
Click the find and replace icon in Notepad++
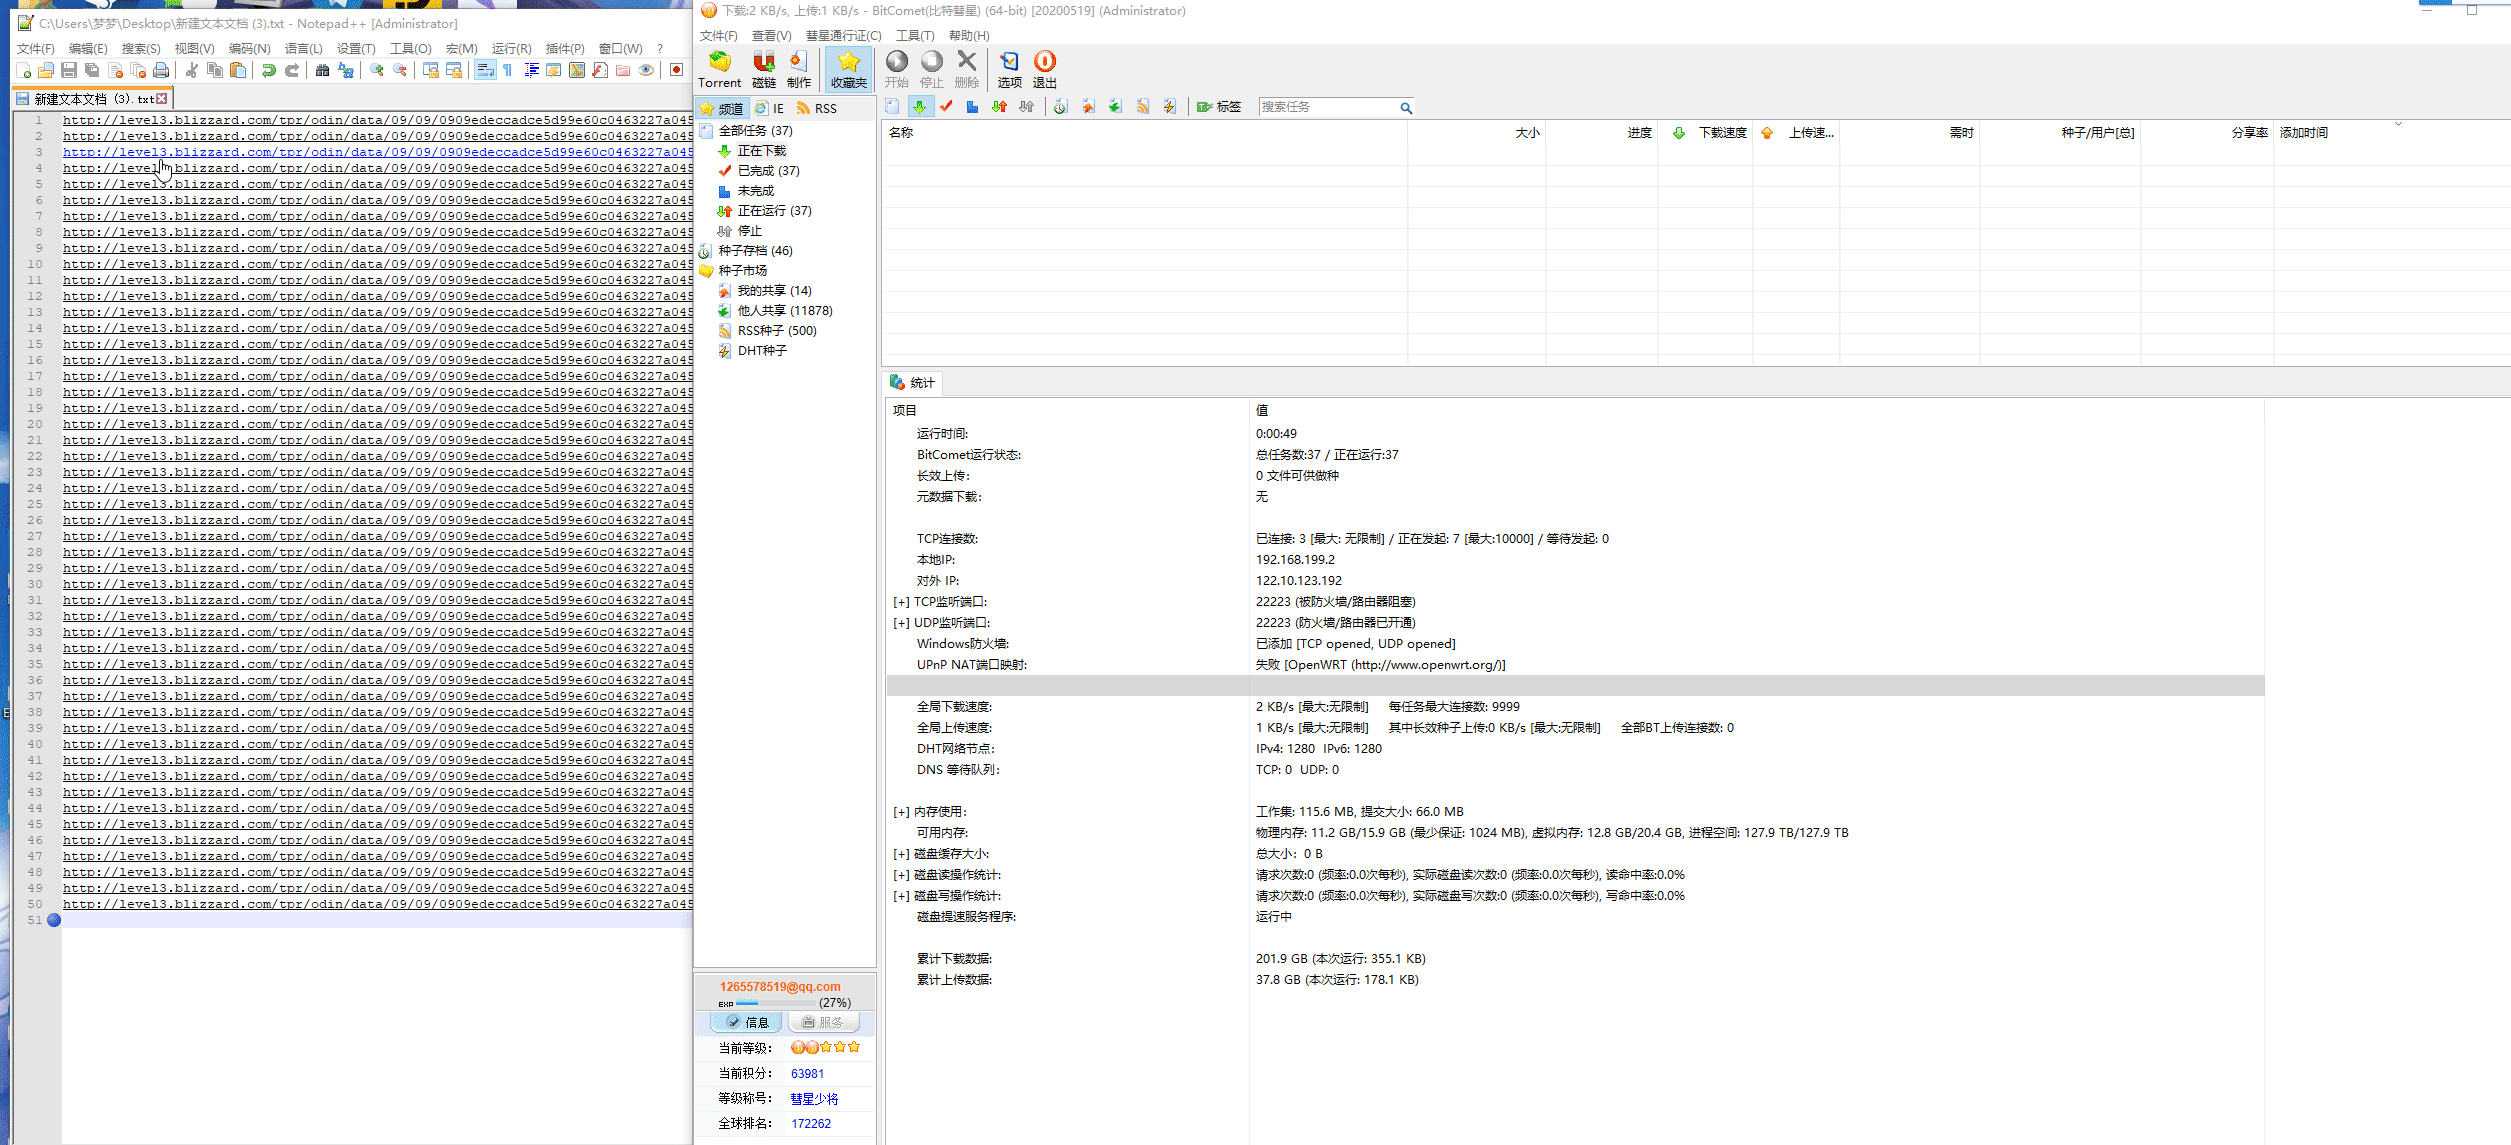point(346,70)
